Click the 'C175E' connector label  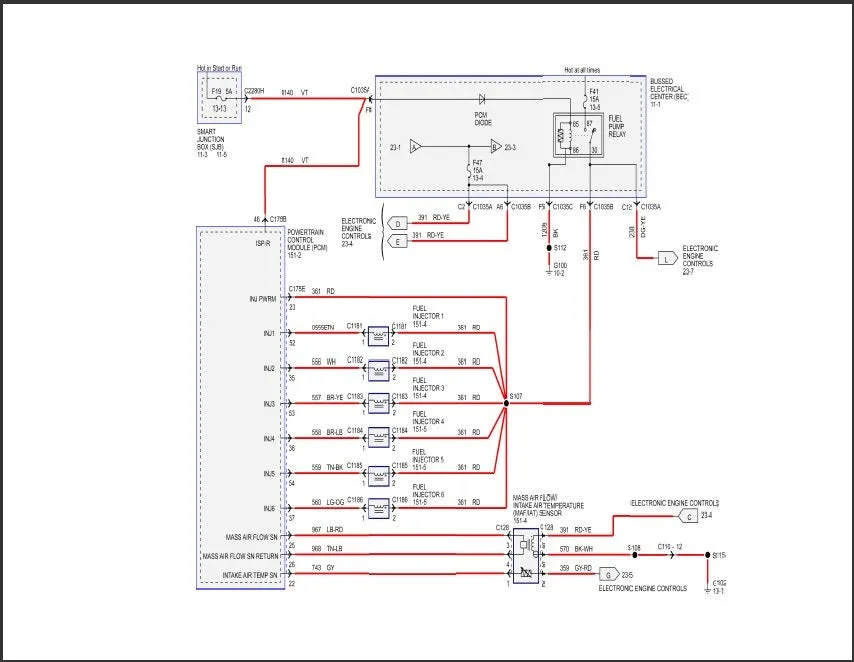pyautogui.click(x=297, y=289)
